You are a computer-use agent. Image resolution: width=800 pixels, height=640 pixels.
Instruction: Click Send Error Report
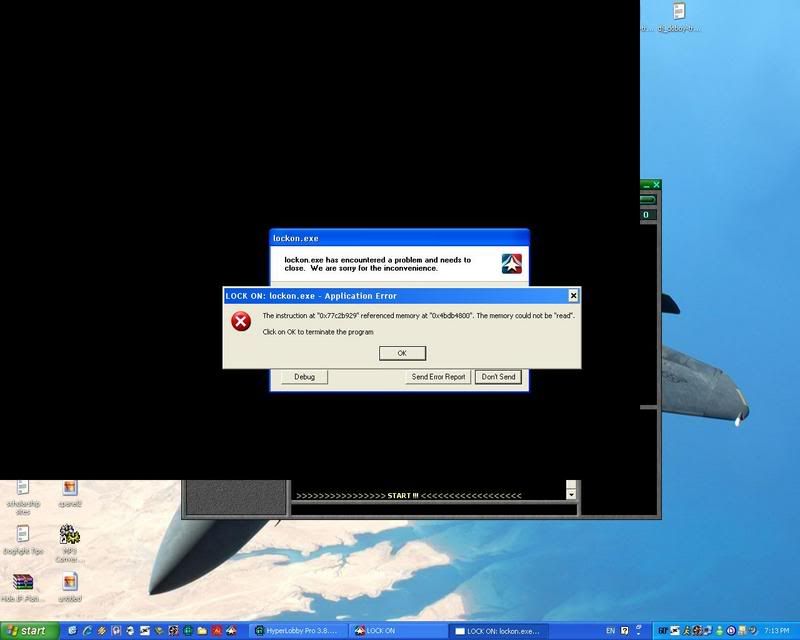point(437,377)
